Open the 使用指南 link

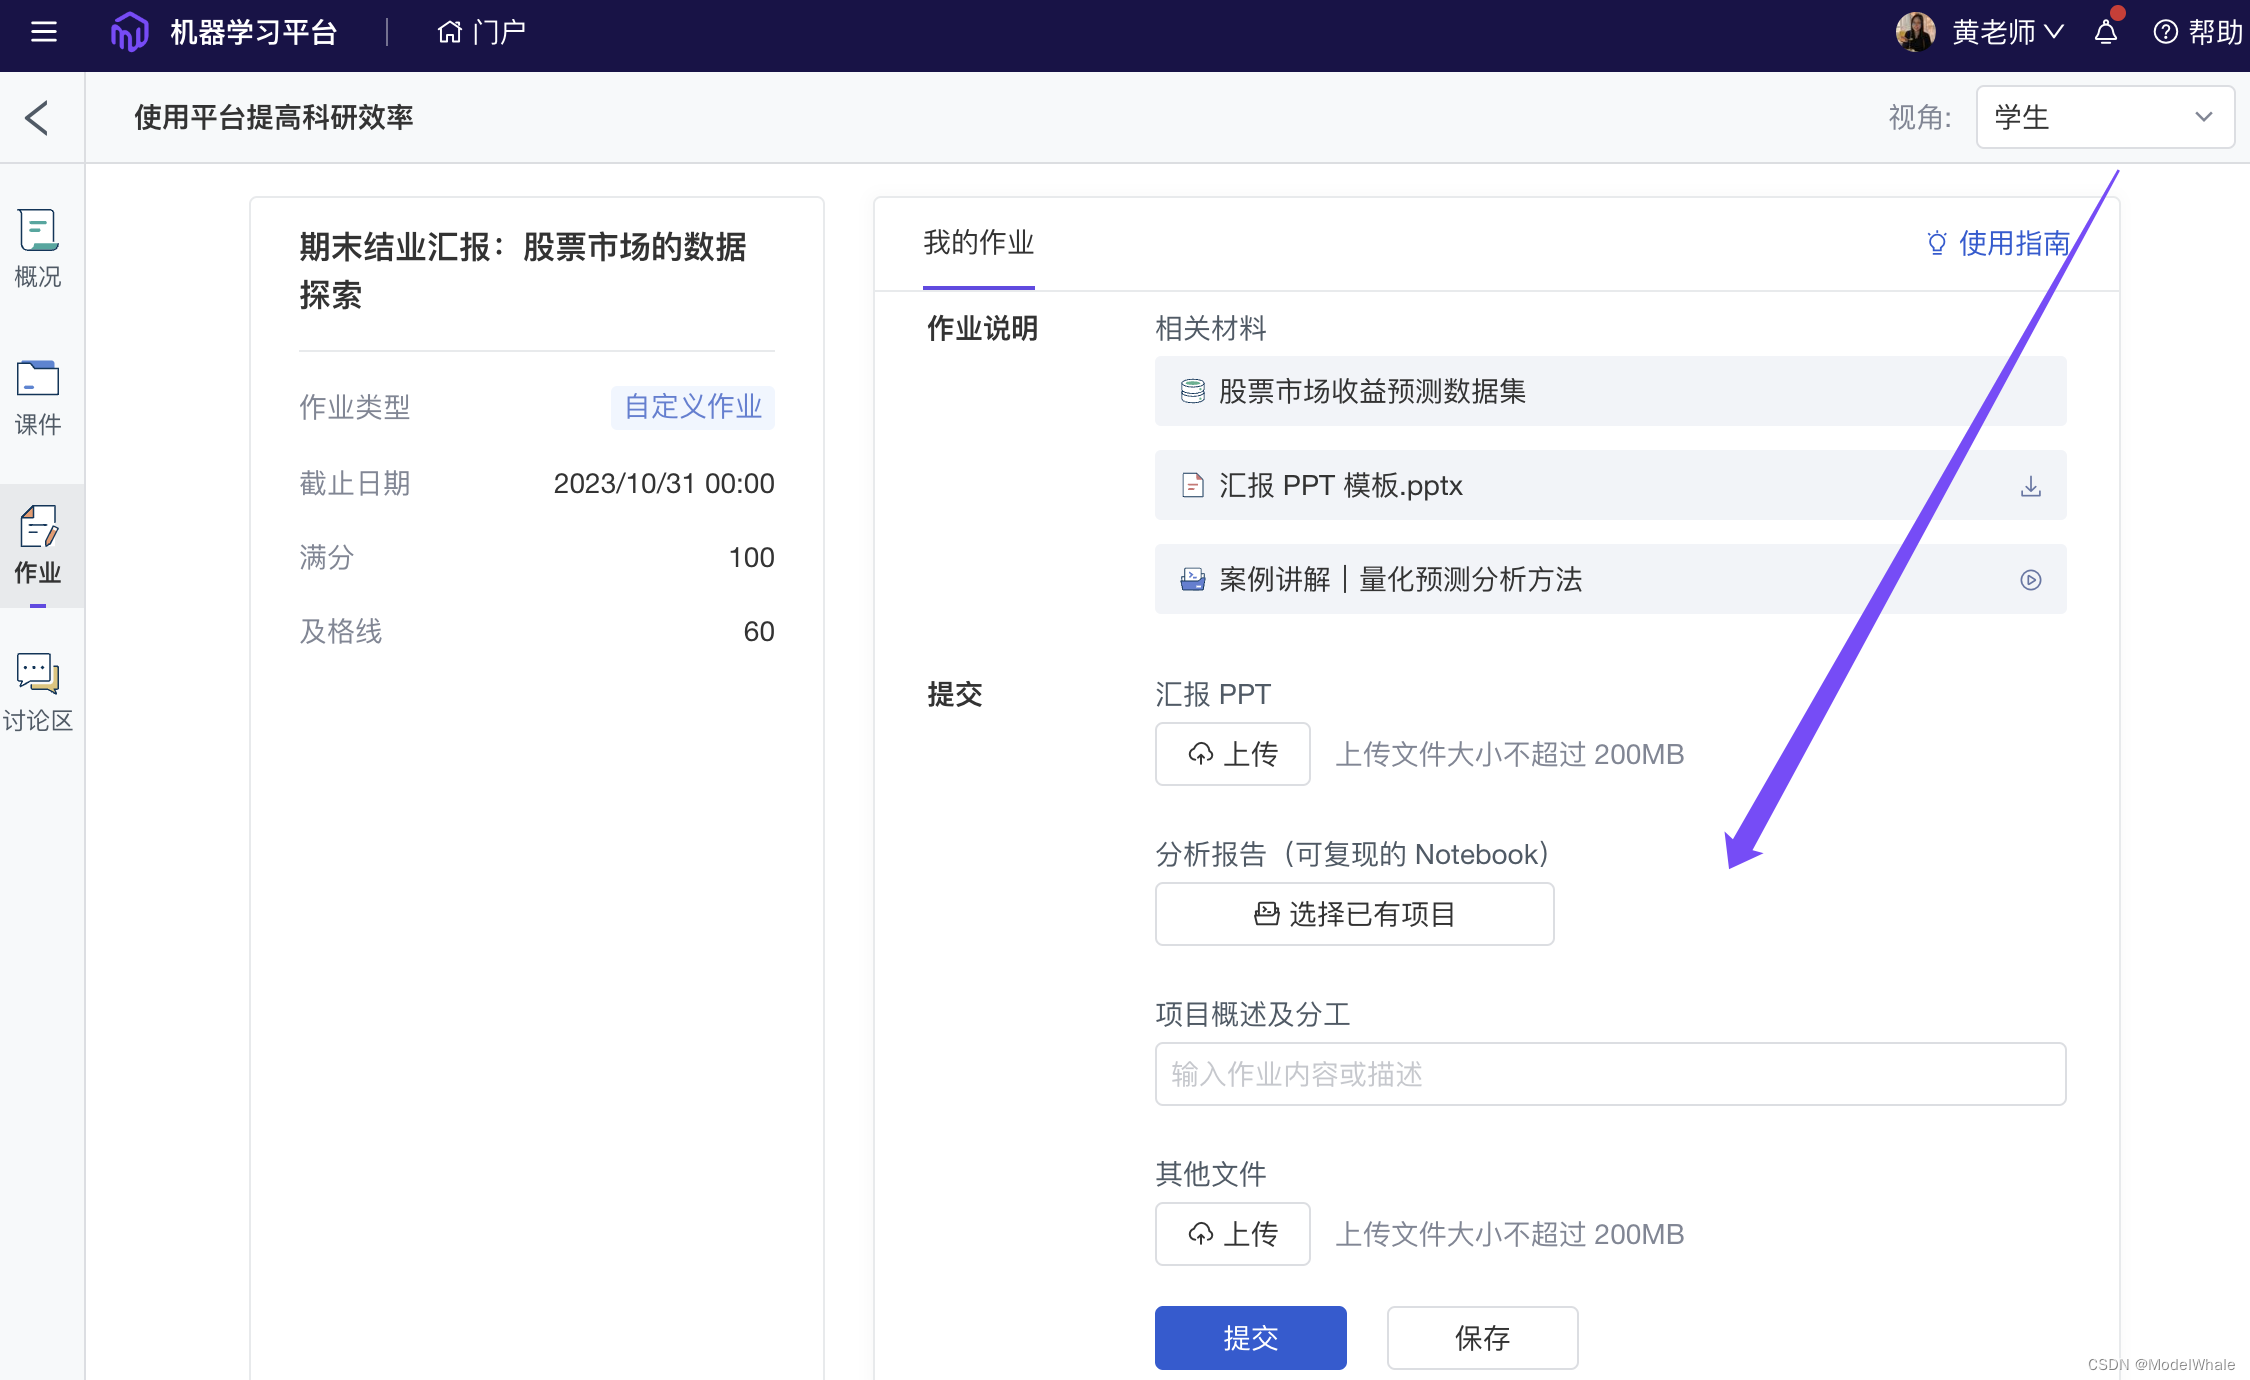[x=1998, y=243]
